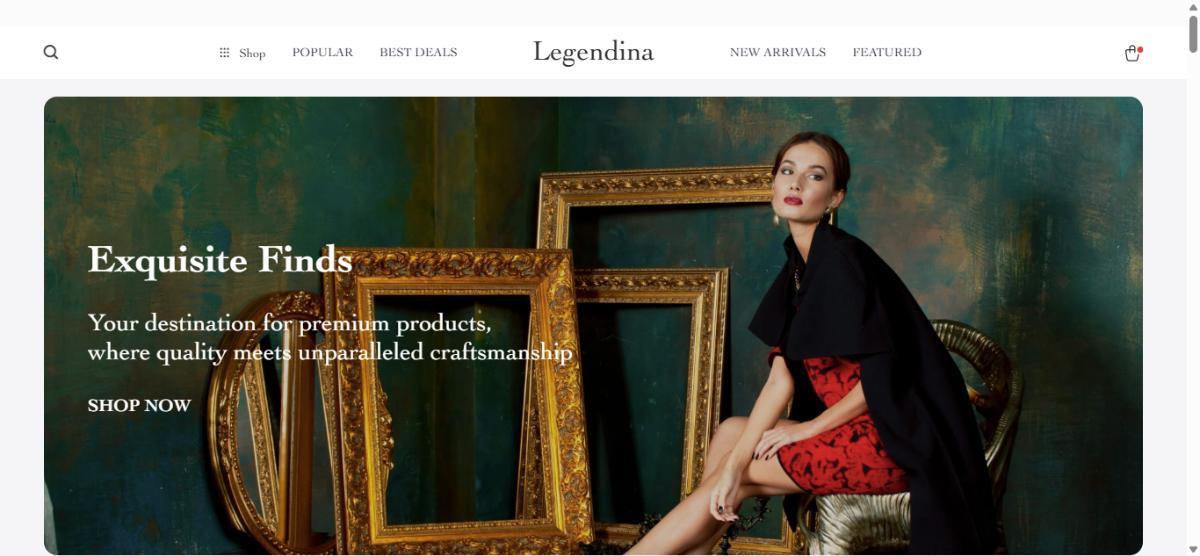Open the BEST DEALS page
This screenshot has height=556, width=1200.
[418, 52]
